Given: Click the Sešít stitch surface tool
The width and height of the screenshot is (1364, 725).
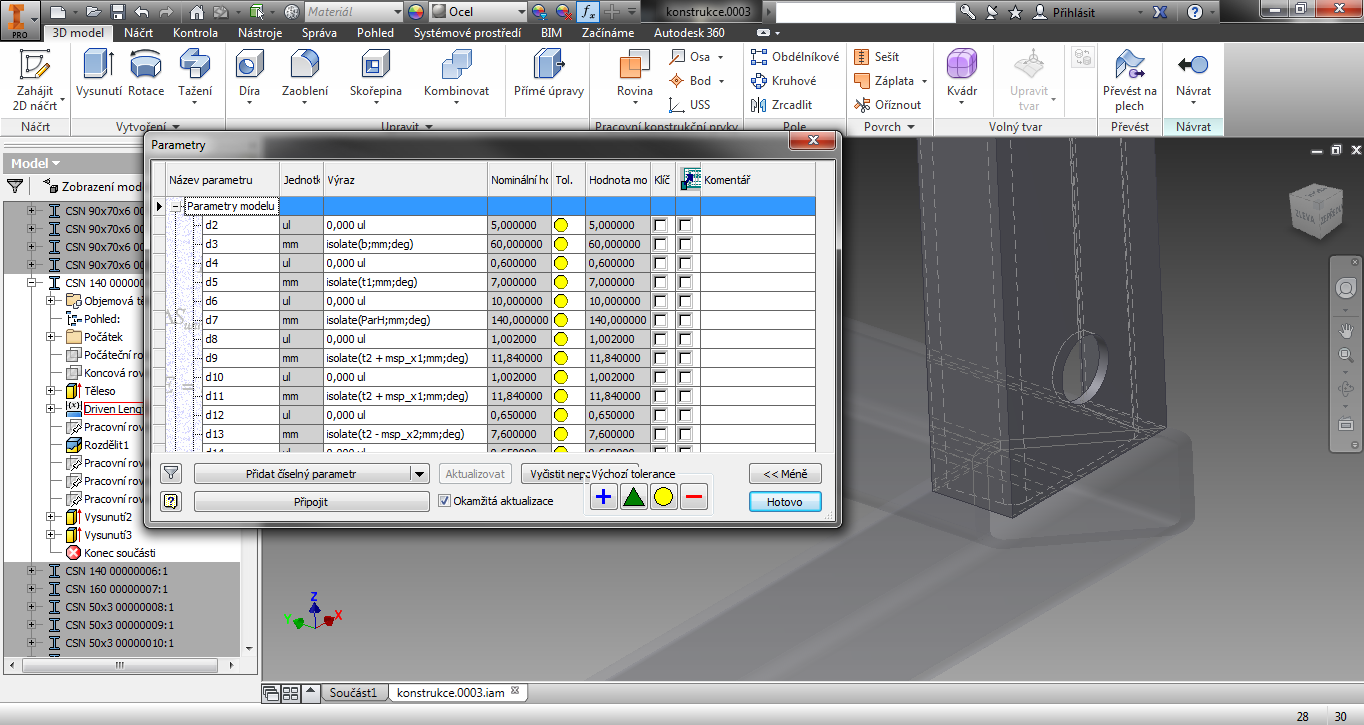Looking at the screenshot, I should pyautogui.click(x=877, y=57).
